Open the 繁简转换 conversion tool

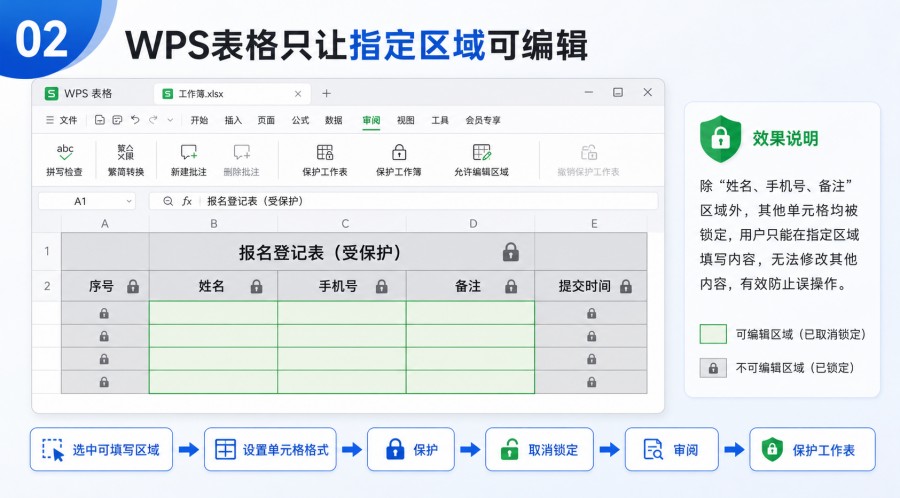coord(126,159)
